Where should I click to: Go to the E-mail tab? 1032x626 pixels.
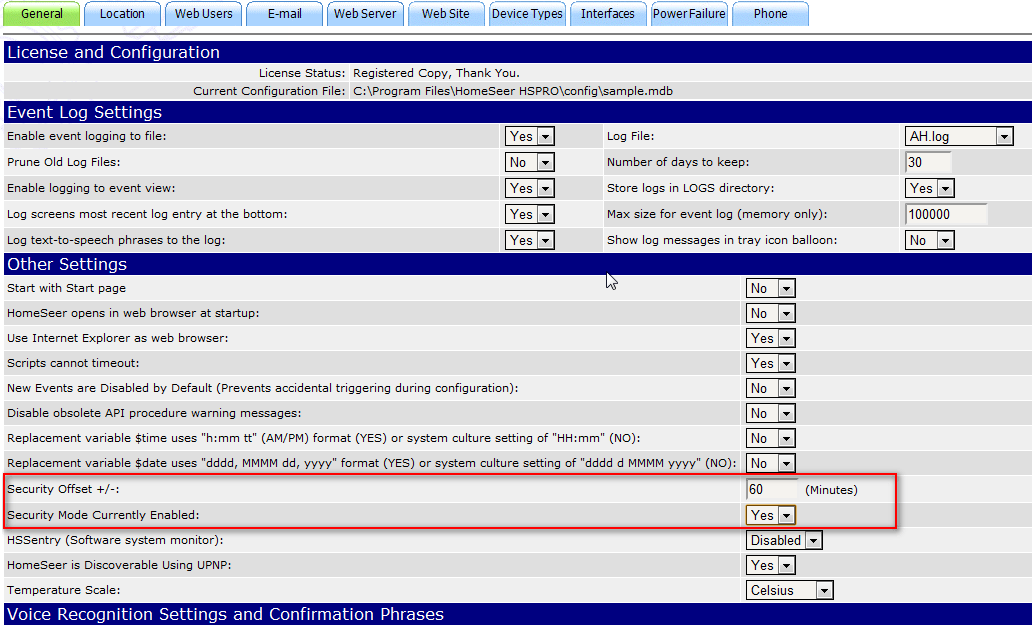tap(284, 14)
